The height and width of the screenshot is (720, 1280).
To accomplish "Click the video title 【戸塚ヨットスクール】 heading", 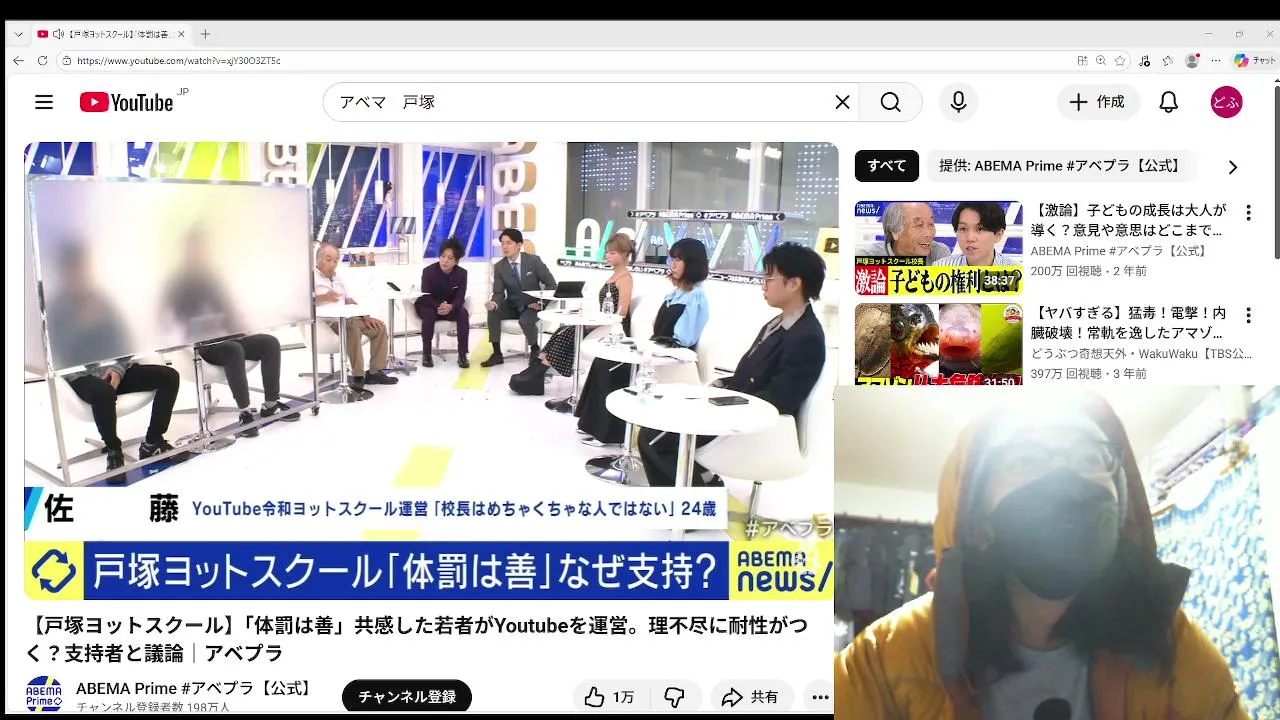I will 417,639.
